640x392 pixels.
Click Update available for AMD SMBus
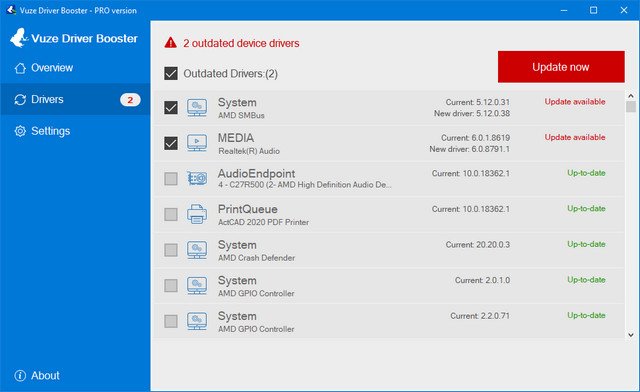(575, 102)
